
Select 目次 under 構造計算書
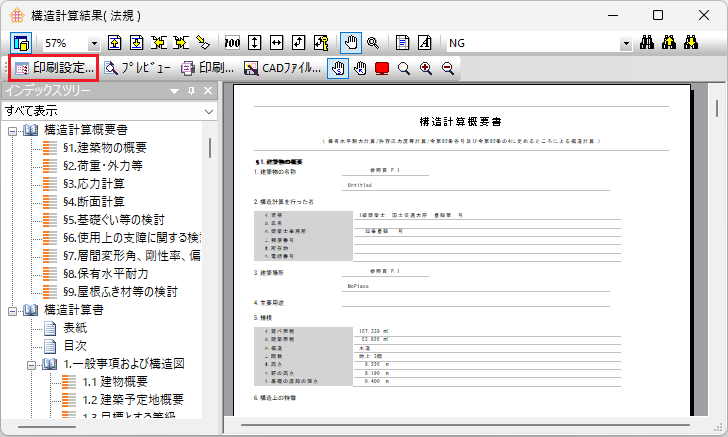[x=75, y=346]
